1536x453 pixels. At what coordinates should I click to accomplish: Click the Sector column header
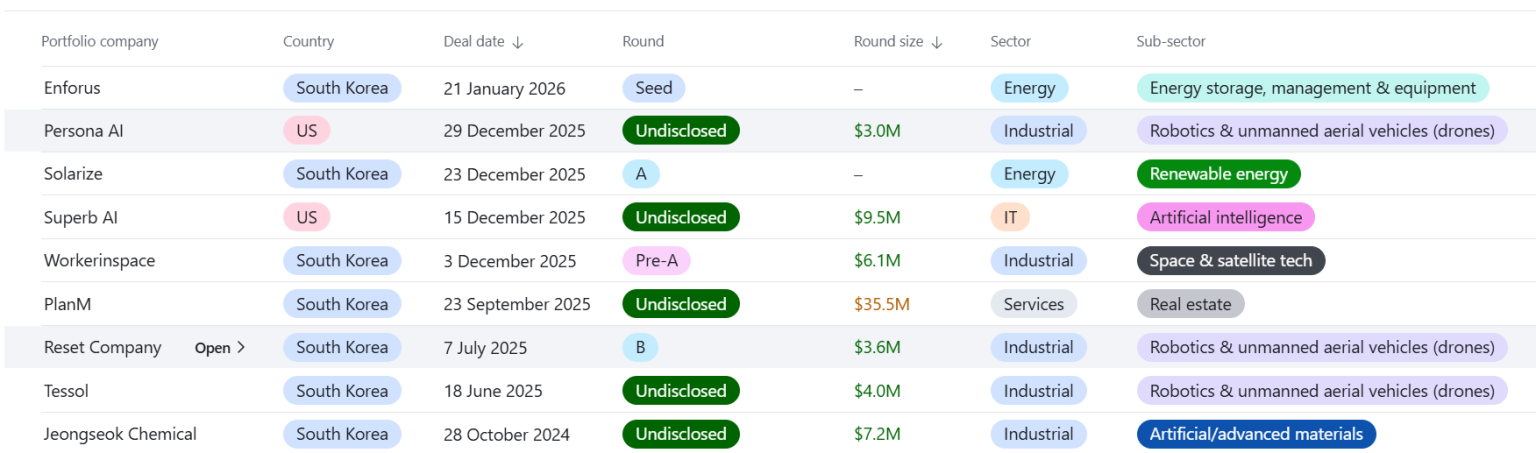click(1010, 42)
